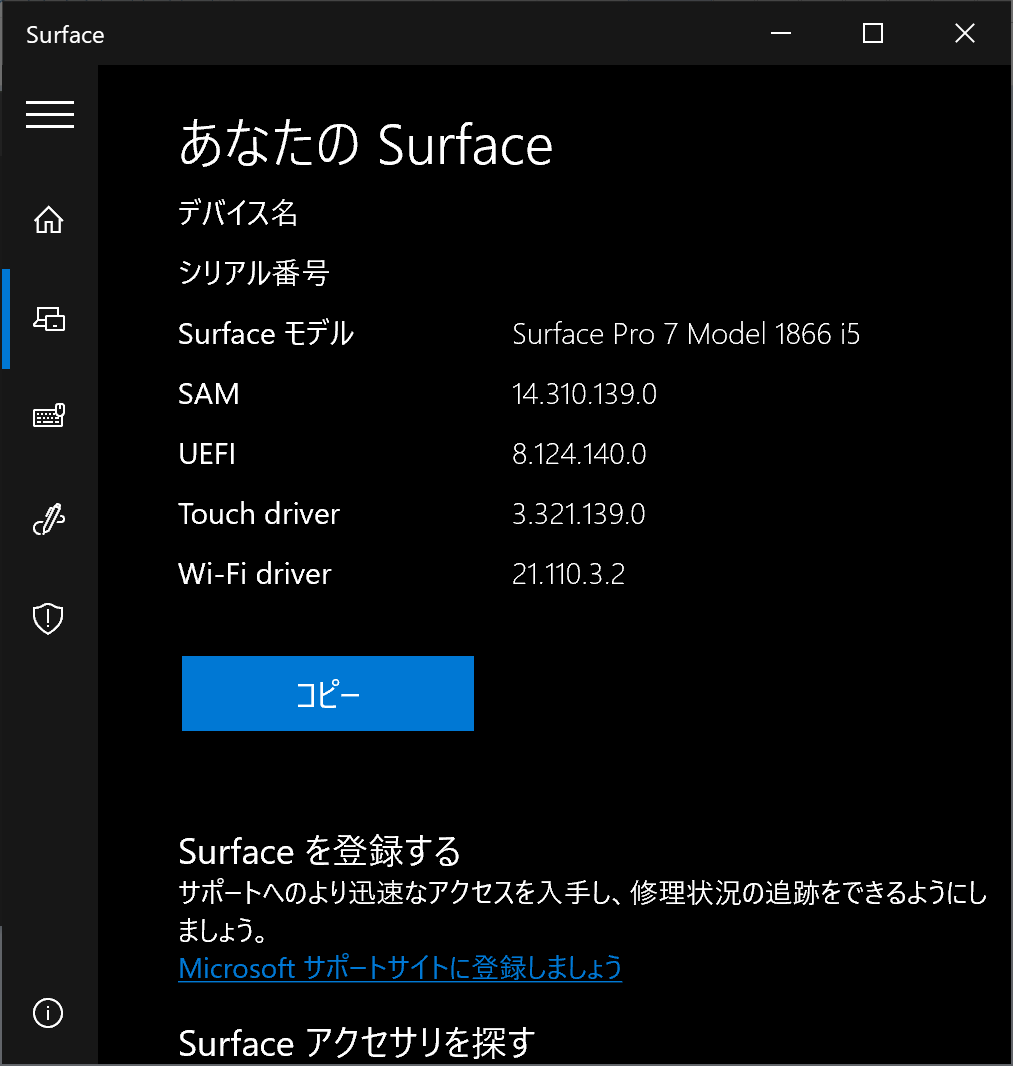Viewport: 1013px width, 1066px height.
Task: Click the あなたの Surface page heading
Action: pos(366,143)
